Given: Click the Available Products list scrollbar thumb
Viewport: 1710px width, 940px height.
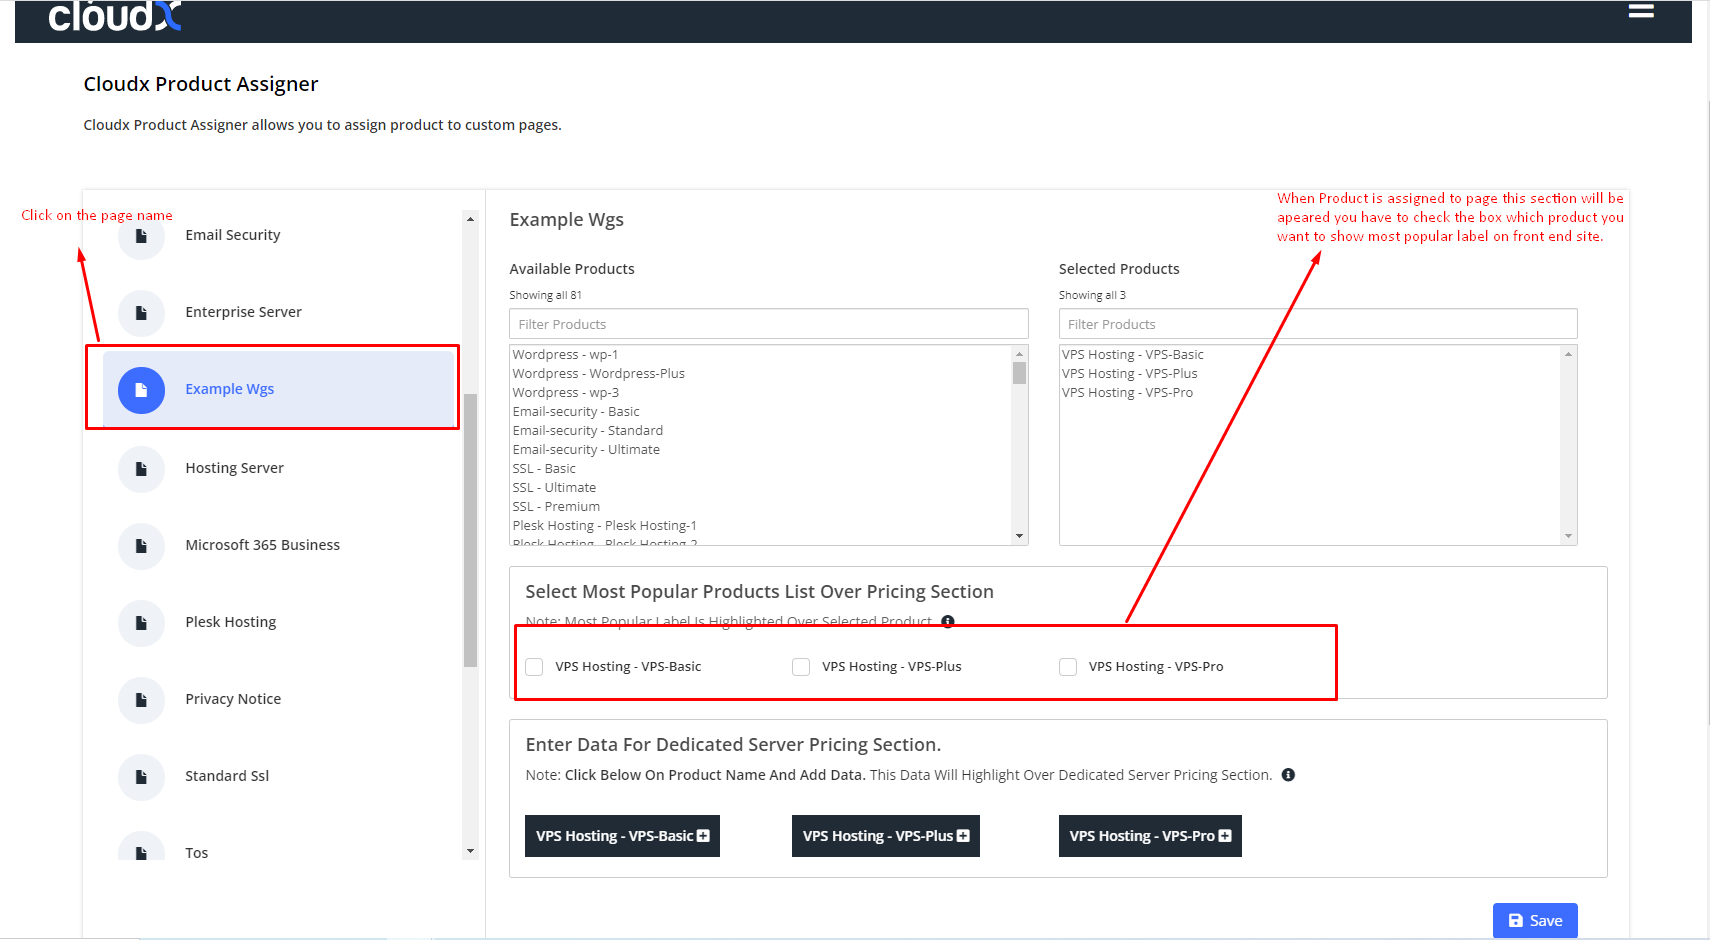Looking at the screenshot, I should pos(1019,374).
